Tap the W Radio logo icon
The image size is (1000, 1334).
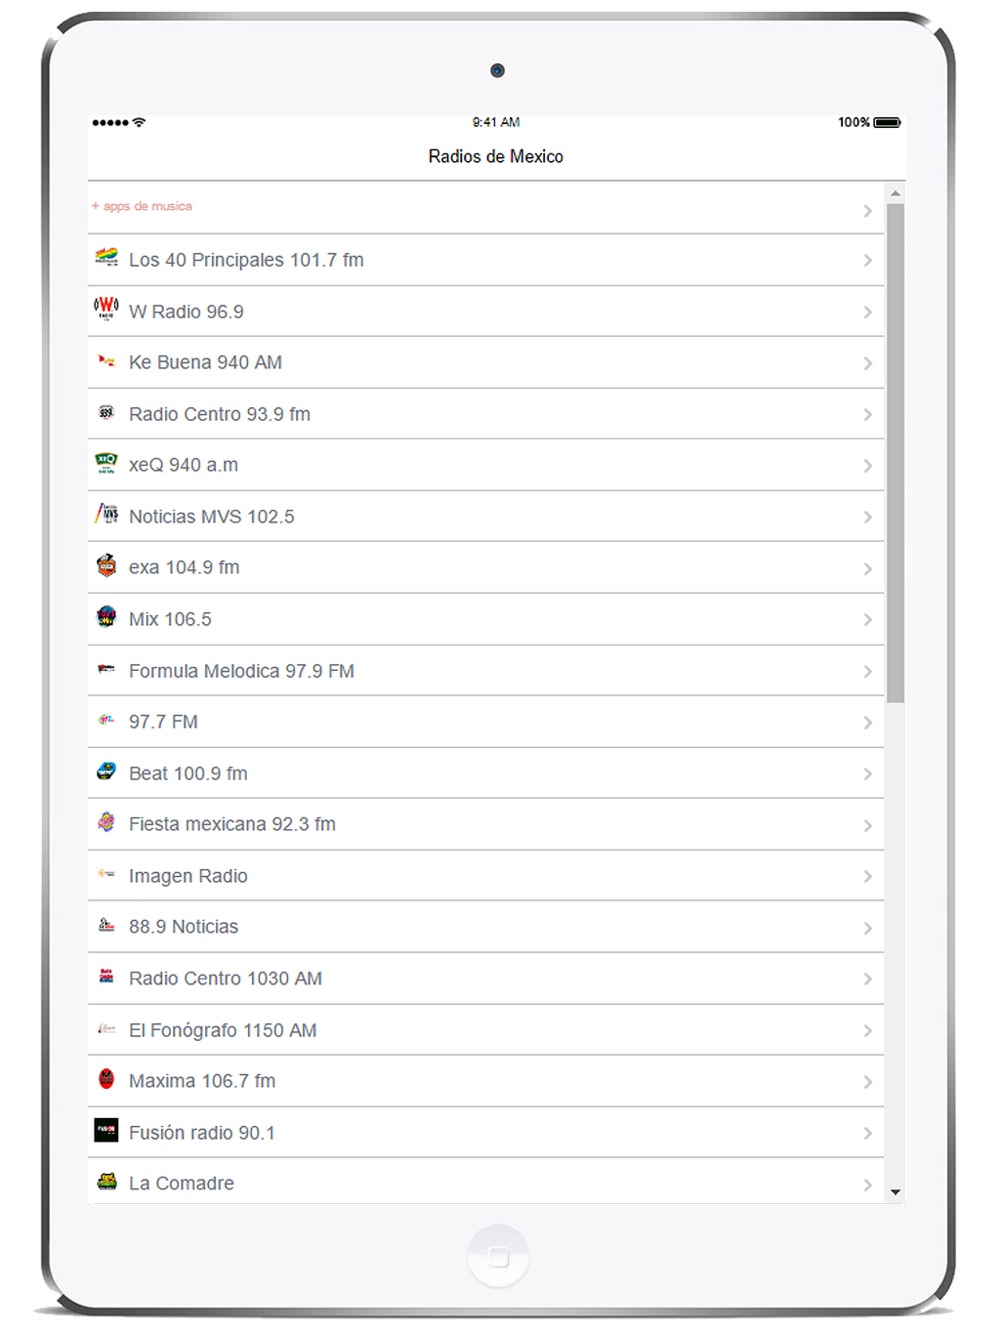pyautogui.click(x=106, y=308)
